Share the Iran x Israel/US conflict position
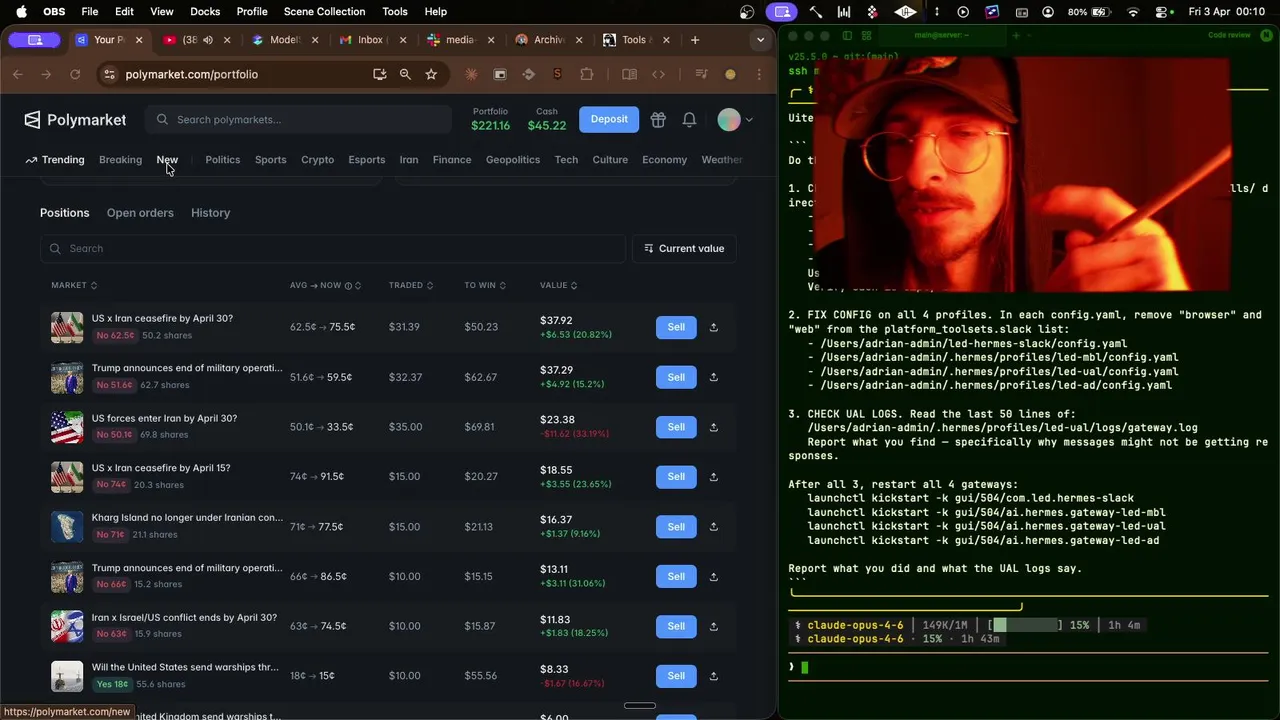The image size is (1280, 720). pyautogui.click(x=714, y=626)
